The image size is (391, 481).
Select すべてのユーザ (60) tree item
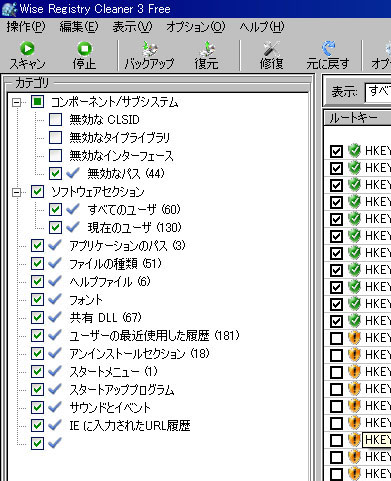click(x=134, y=210)
